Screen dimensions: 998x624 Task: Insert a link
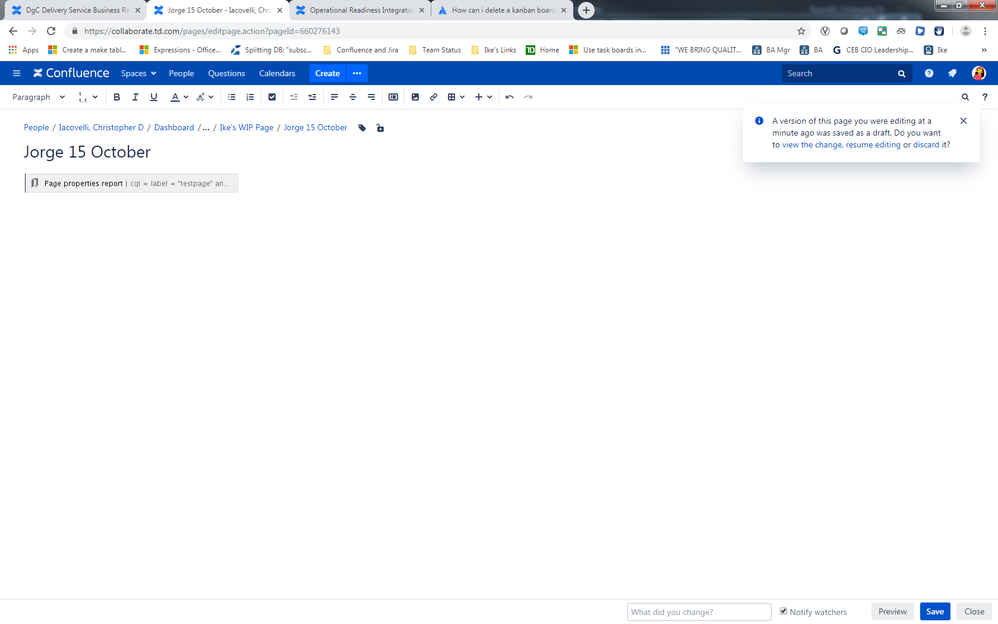pos(433,97)
